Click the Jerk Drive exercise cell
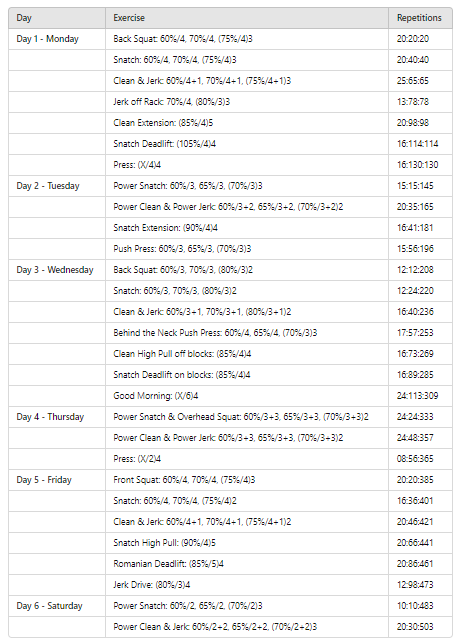This screenshot has width=457, height=638. (x=247, y=585)
